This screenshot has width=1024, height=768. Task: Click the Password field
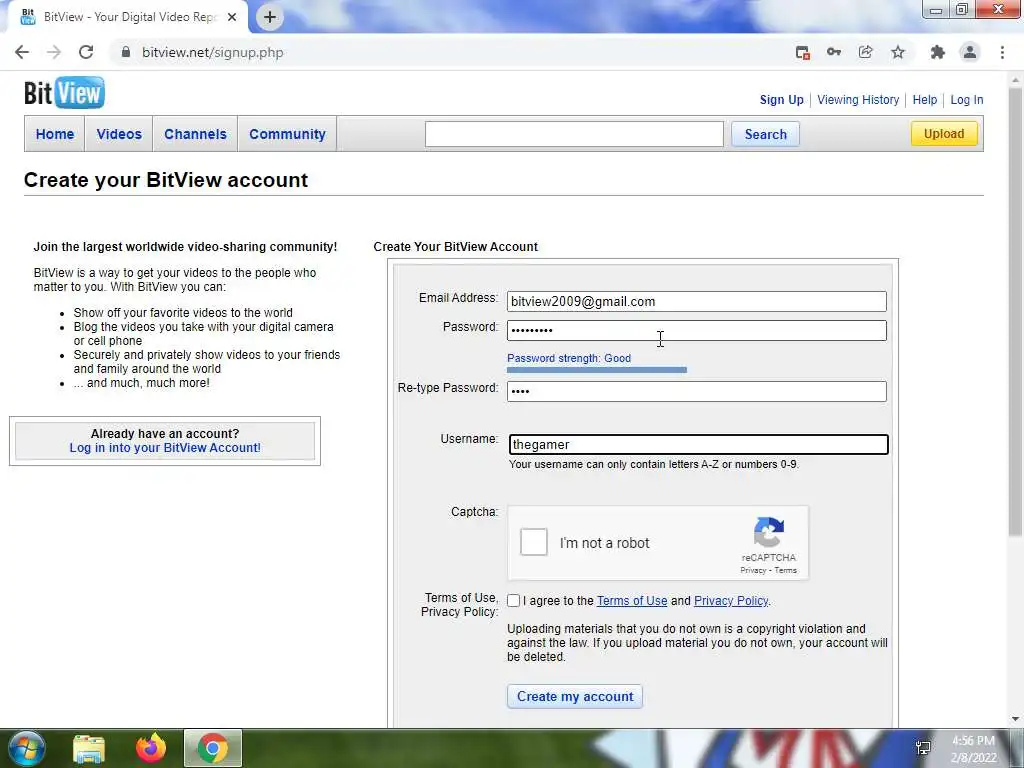point(697,330)
